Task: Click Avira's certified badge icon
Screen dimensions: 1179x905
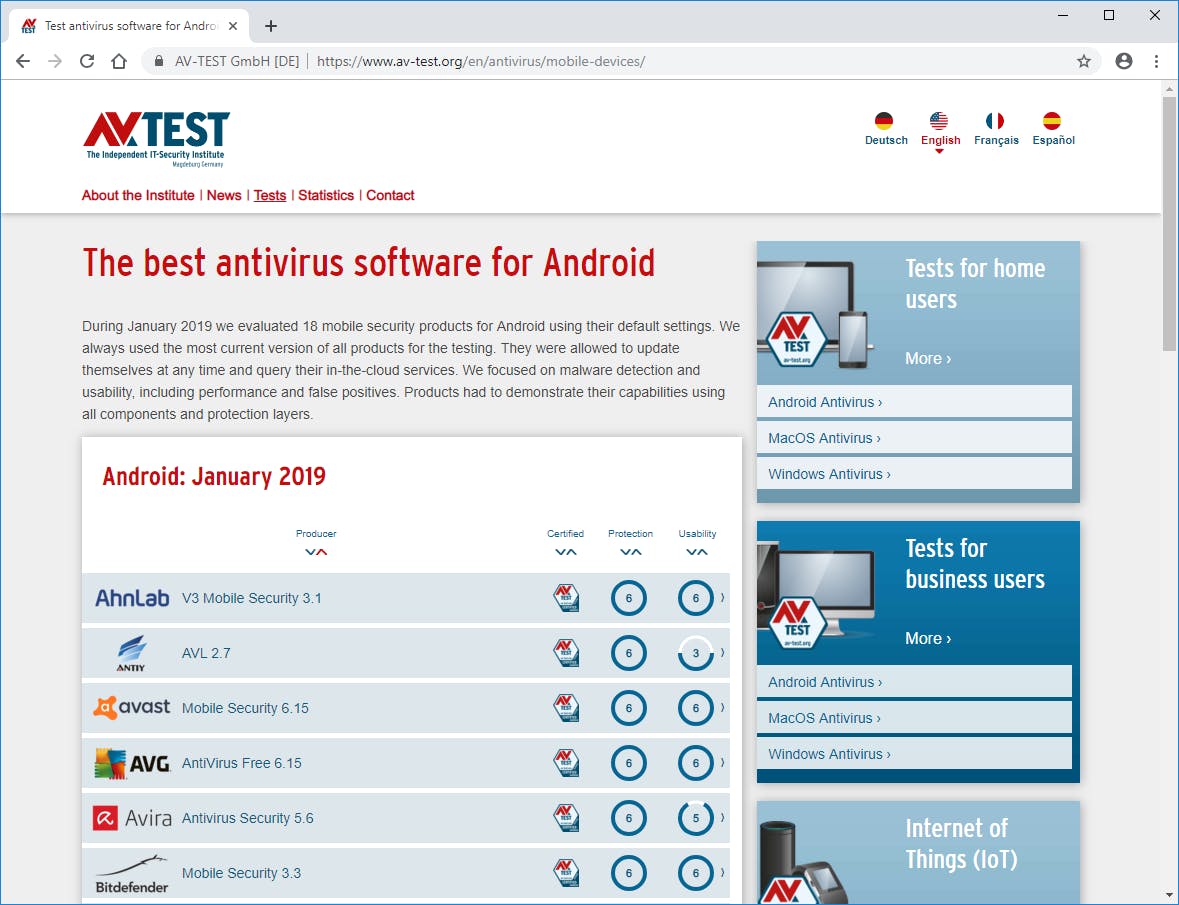Action: [x=566, y=818]
